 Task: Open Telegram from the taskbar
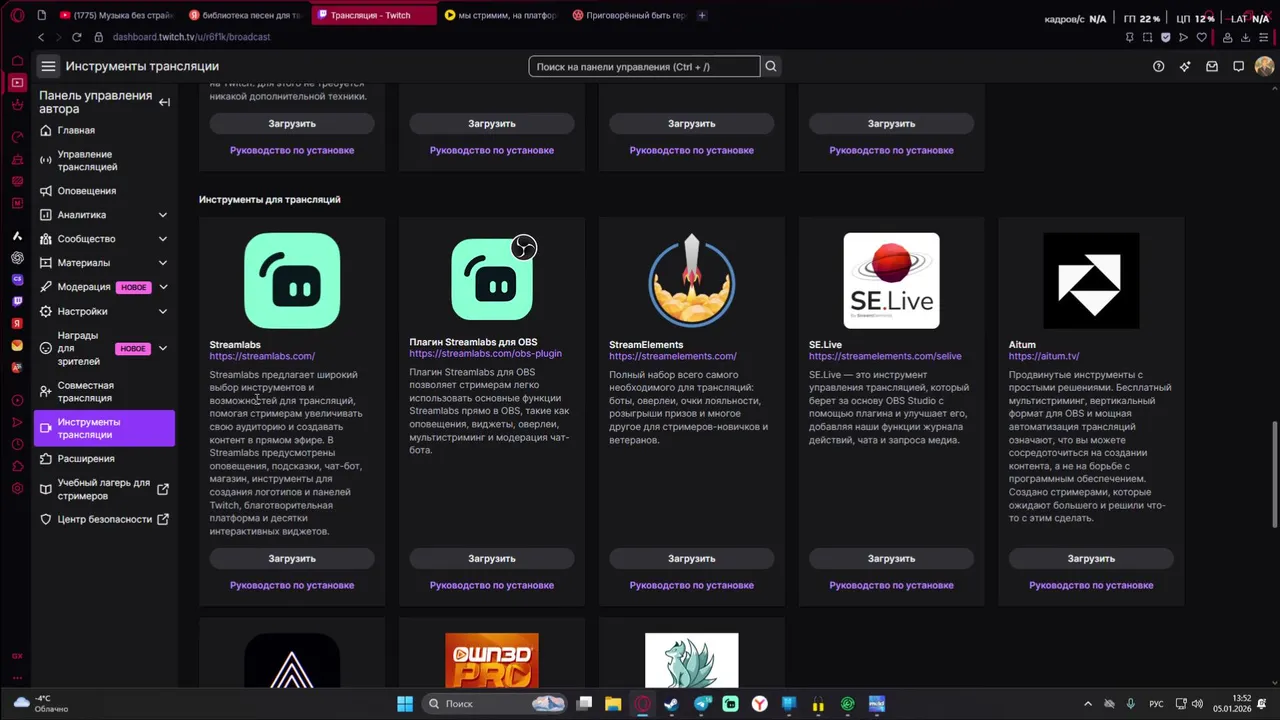[702, 704]
